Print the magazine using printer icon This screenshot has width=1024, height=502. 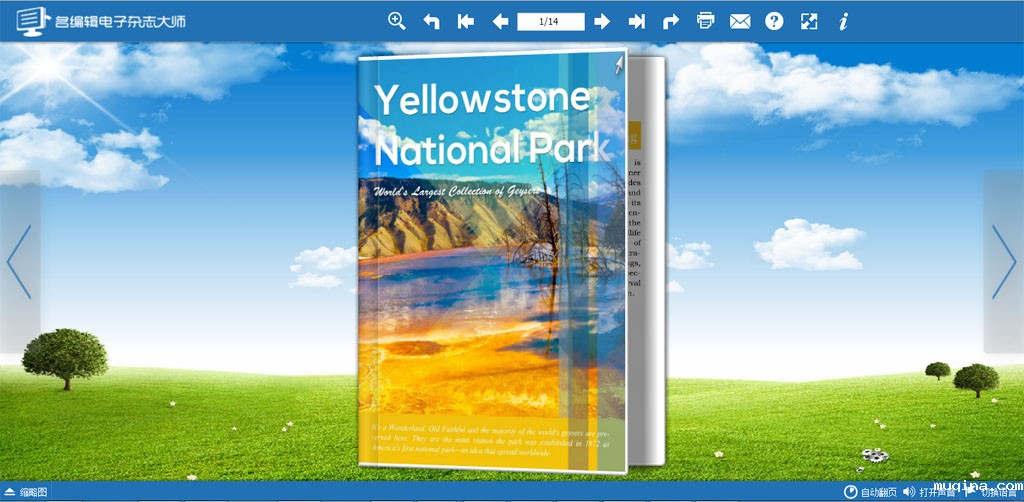706,21
